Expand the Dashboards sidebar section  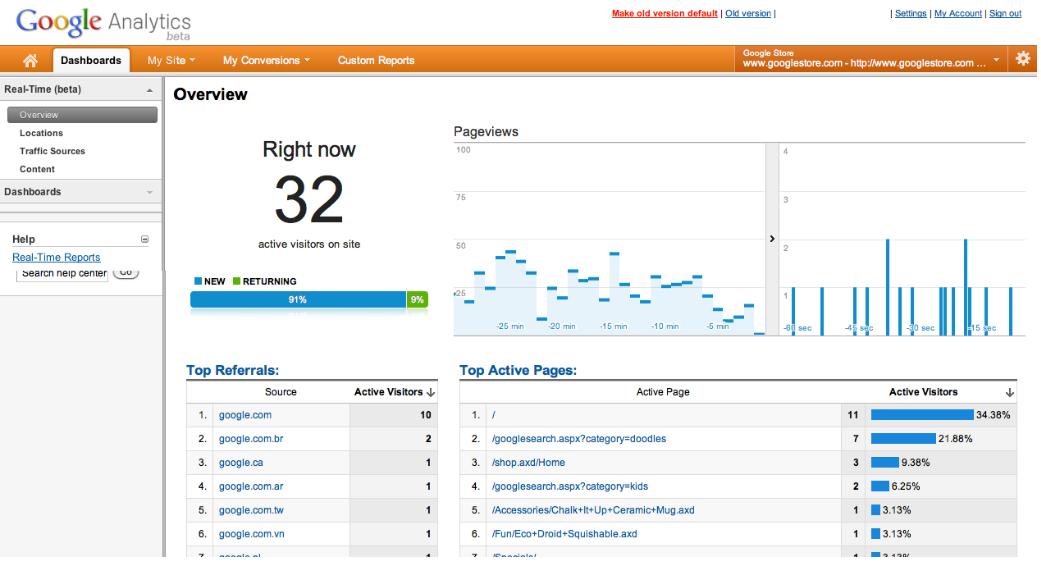click(150, 191)
